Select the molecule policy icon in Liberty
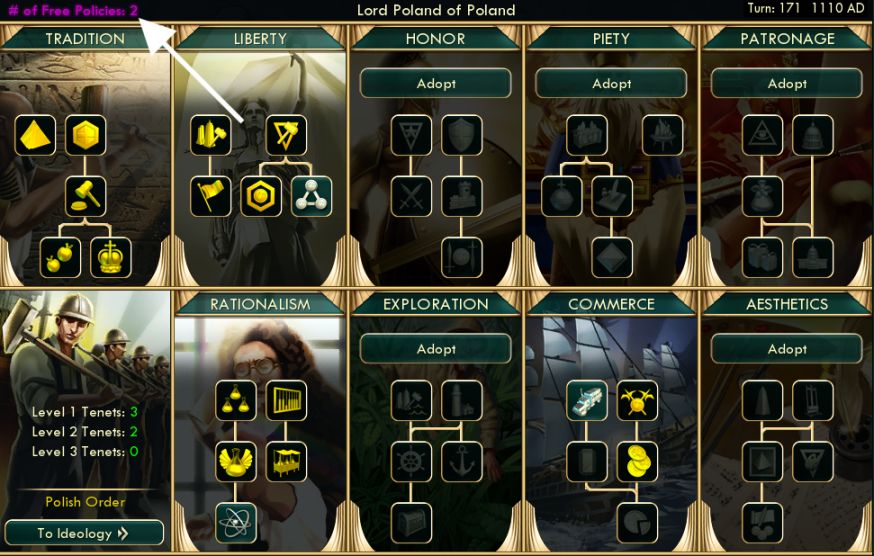 point(312,196)
